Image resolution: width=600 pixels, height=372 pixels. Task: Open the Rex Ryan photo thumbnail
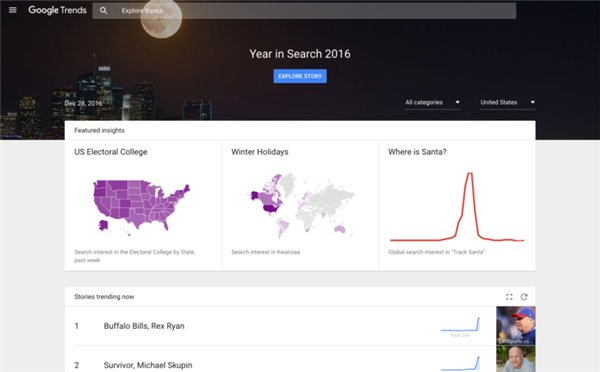516,326
